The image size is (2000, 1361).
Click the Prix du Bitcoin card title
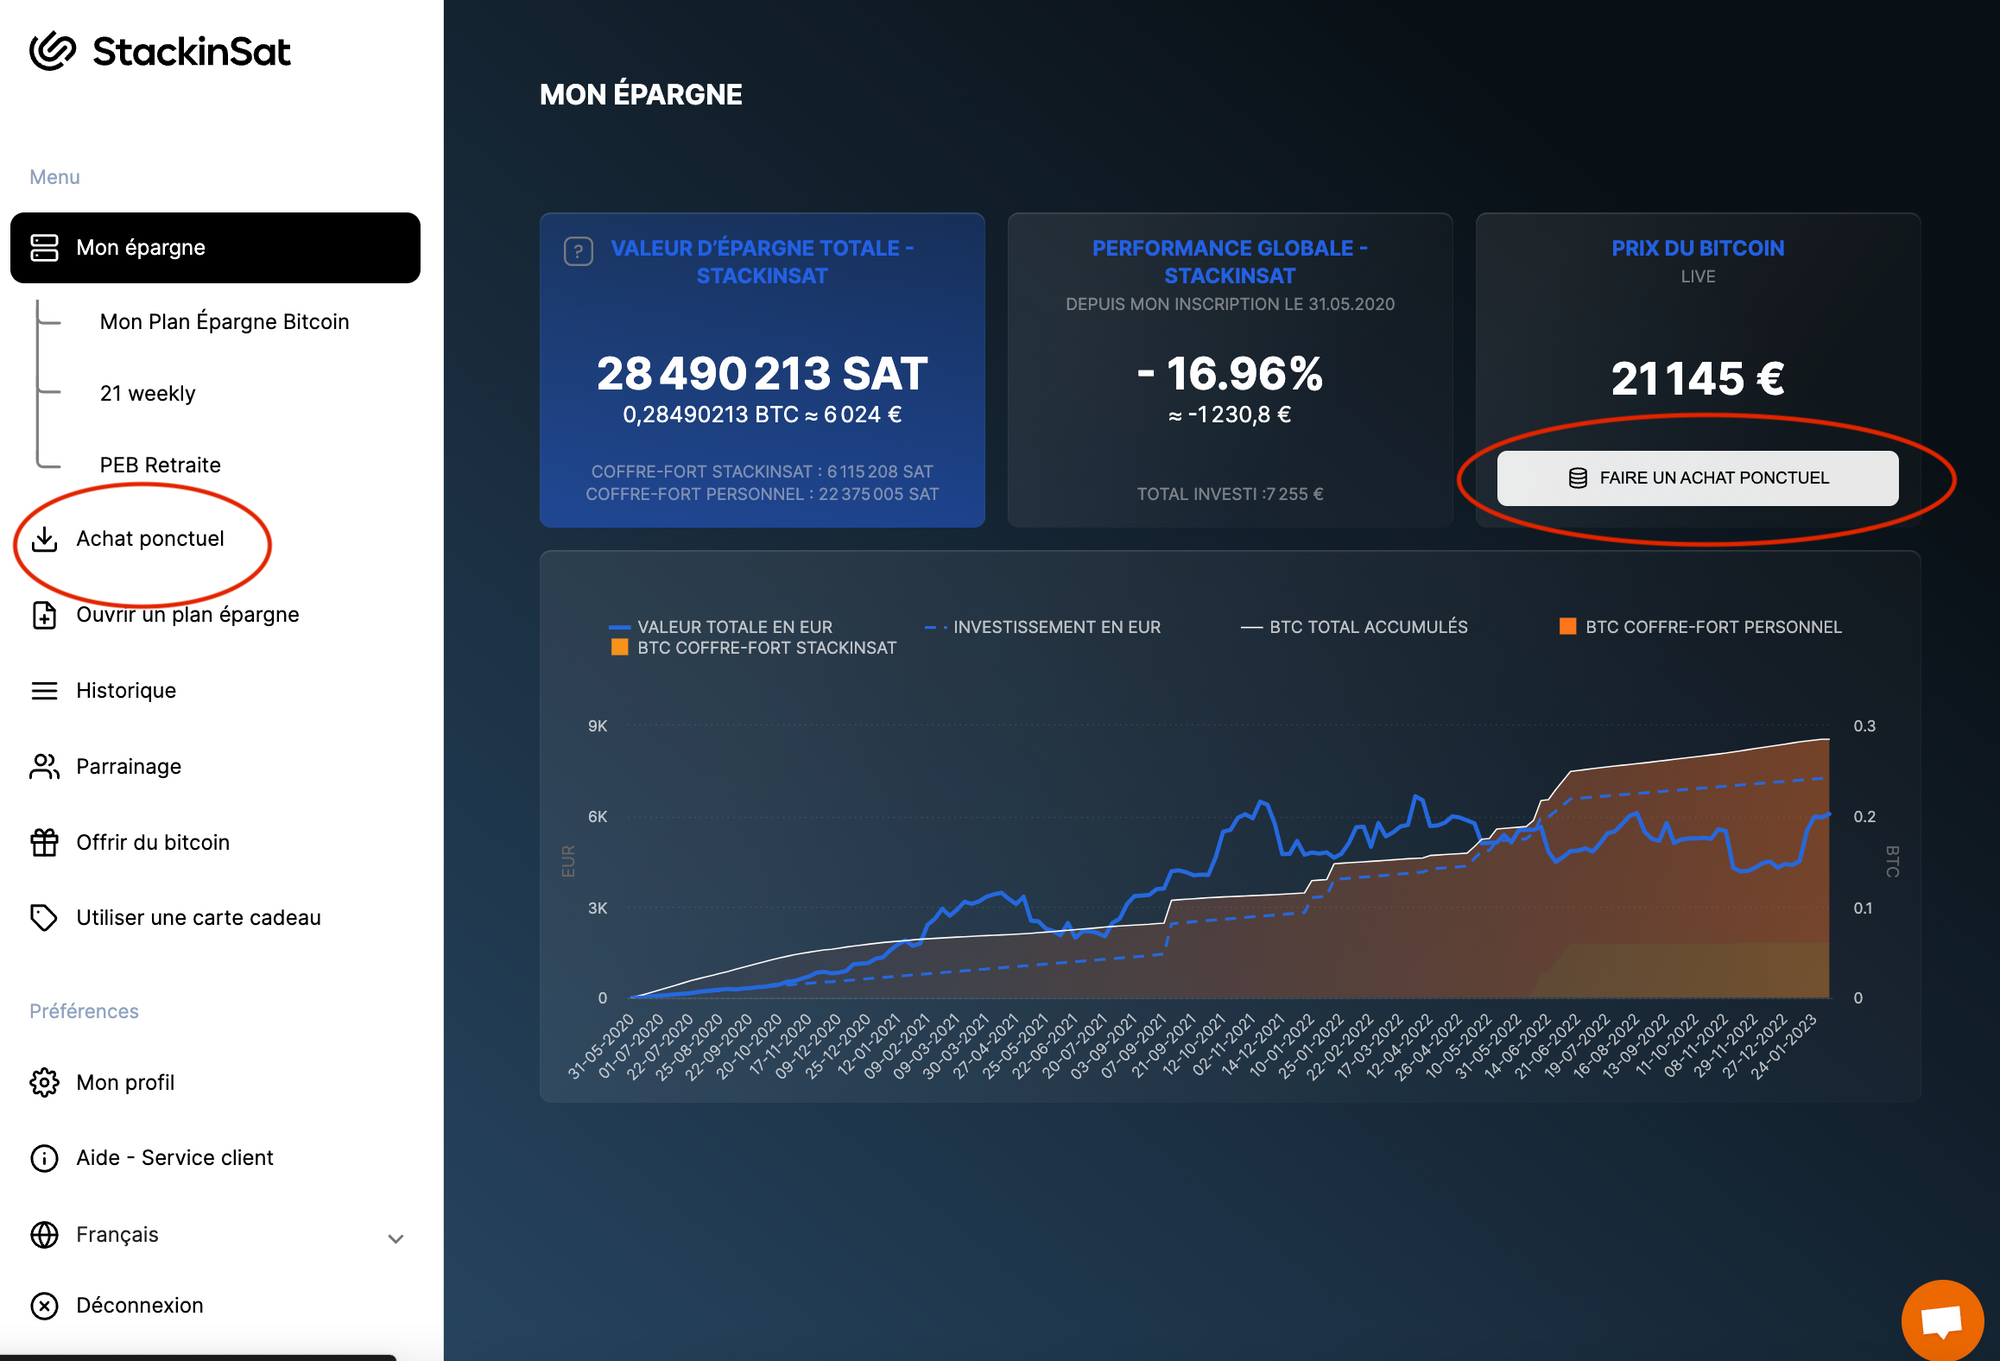[1698, 248]
